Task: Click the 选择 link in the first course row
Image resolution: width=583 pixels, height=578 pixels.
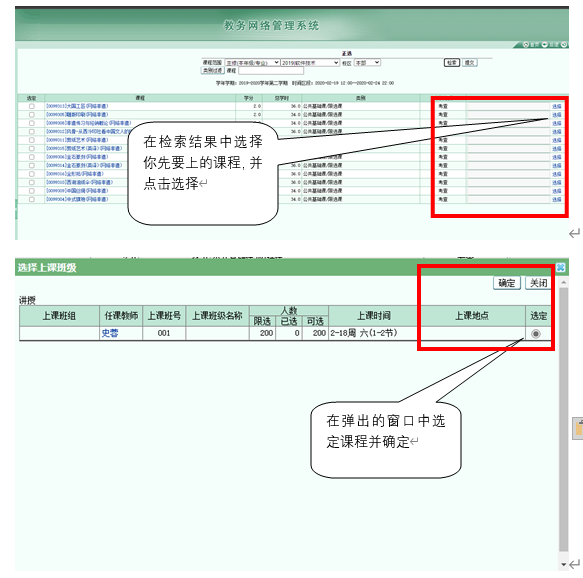Action: (557, 106)
